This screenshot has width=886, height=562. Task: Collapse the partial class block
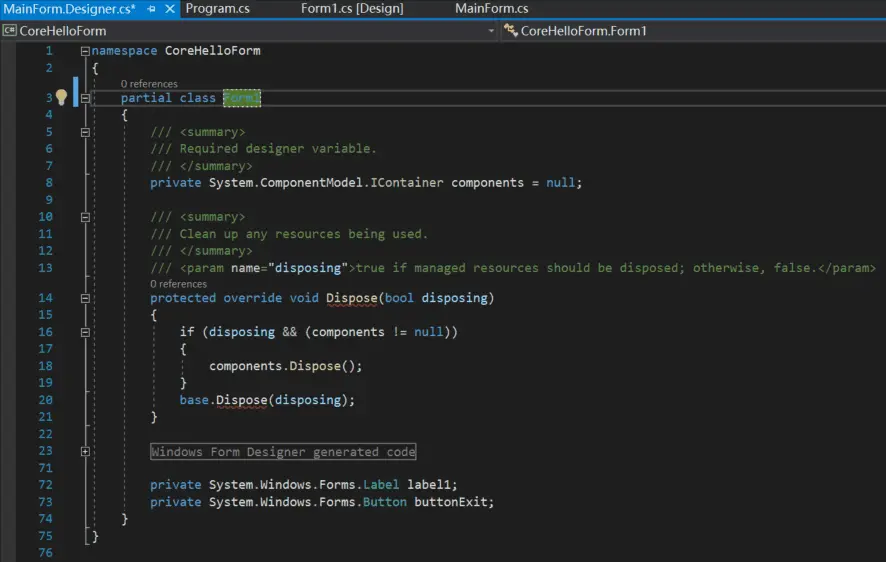[x=85, y=98]
